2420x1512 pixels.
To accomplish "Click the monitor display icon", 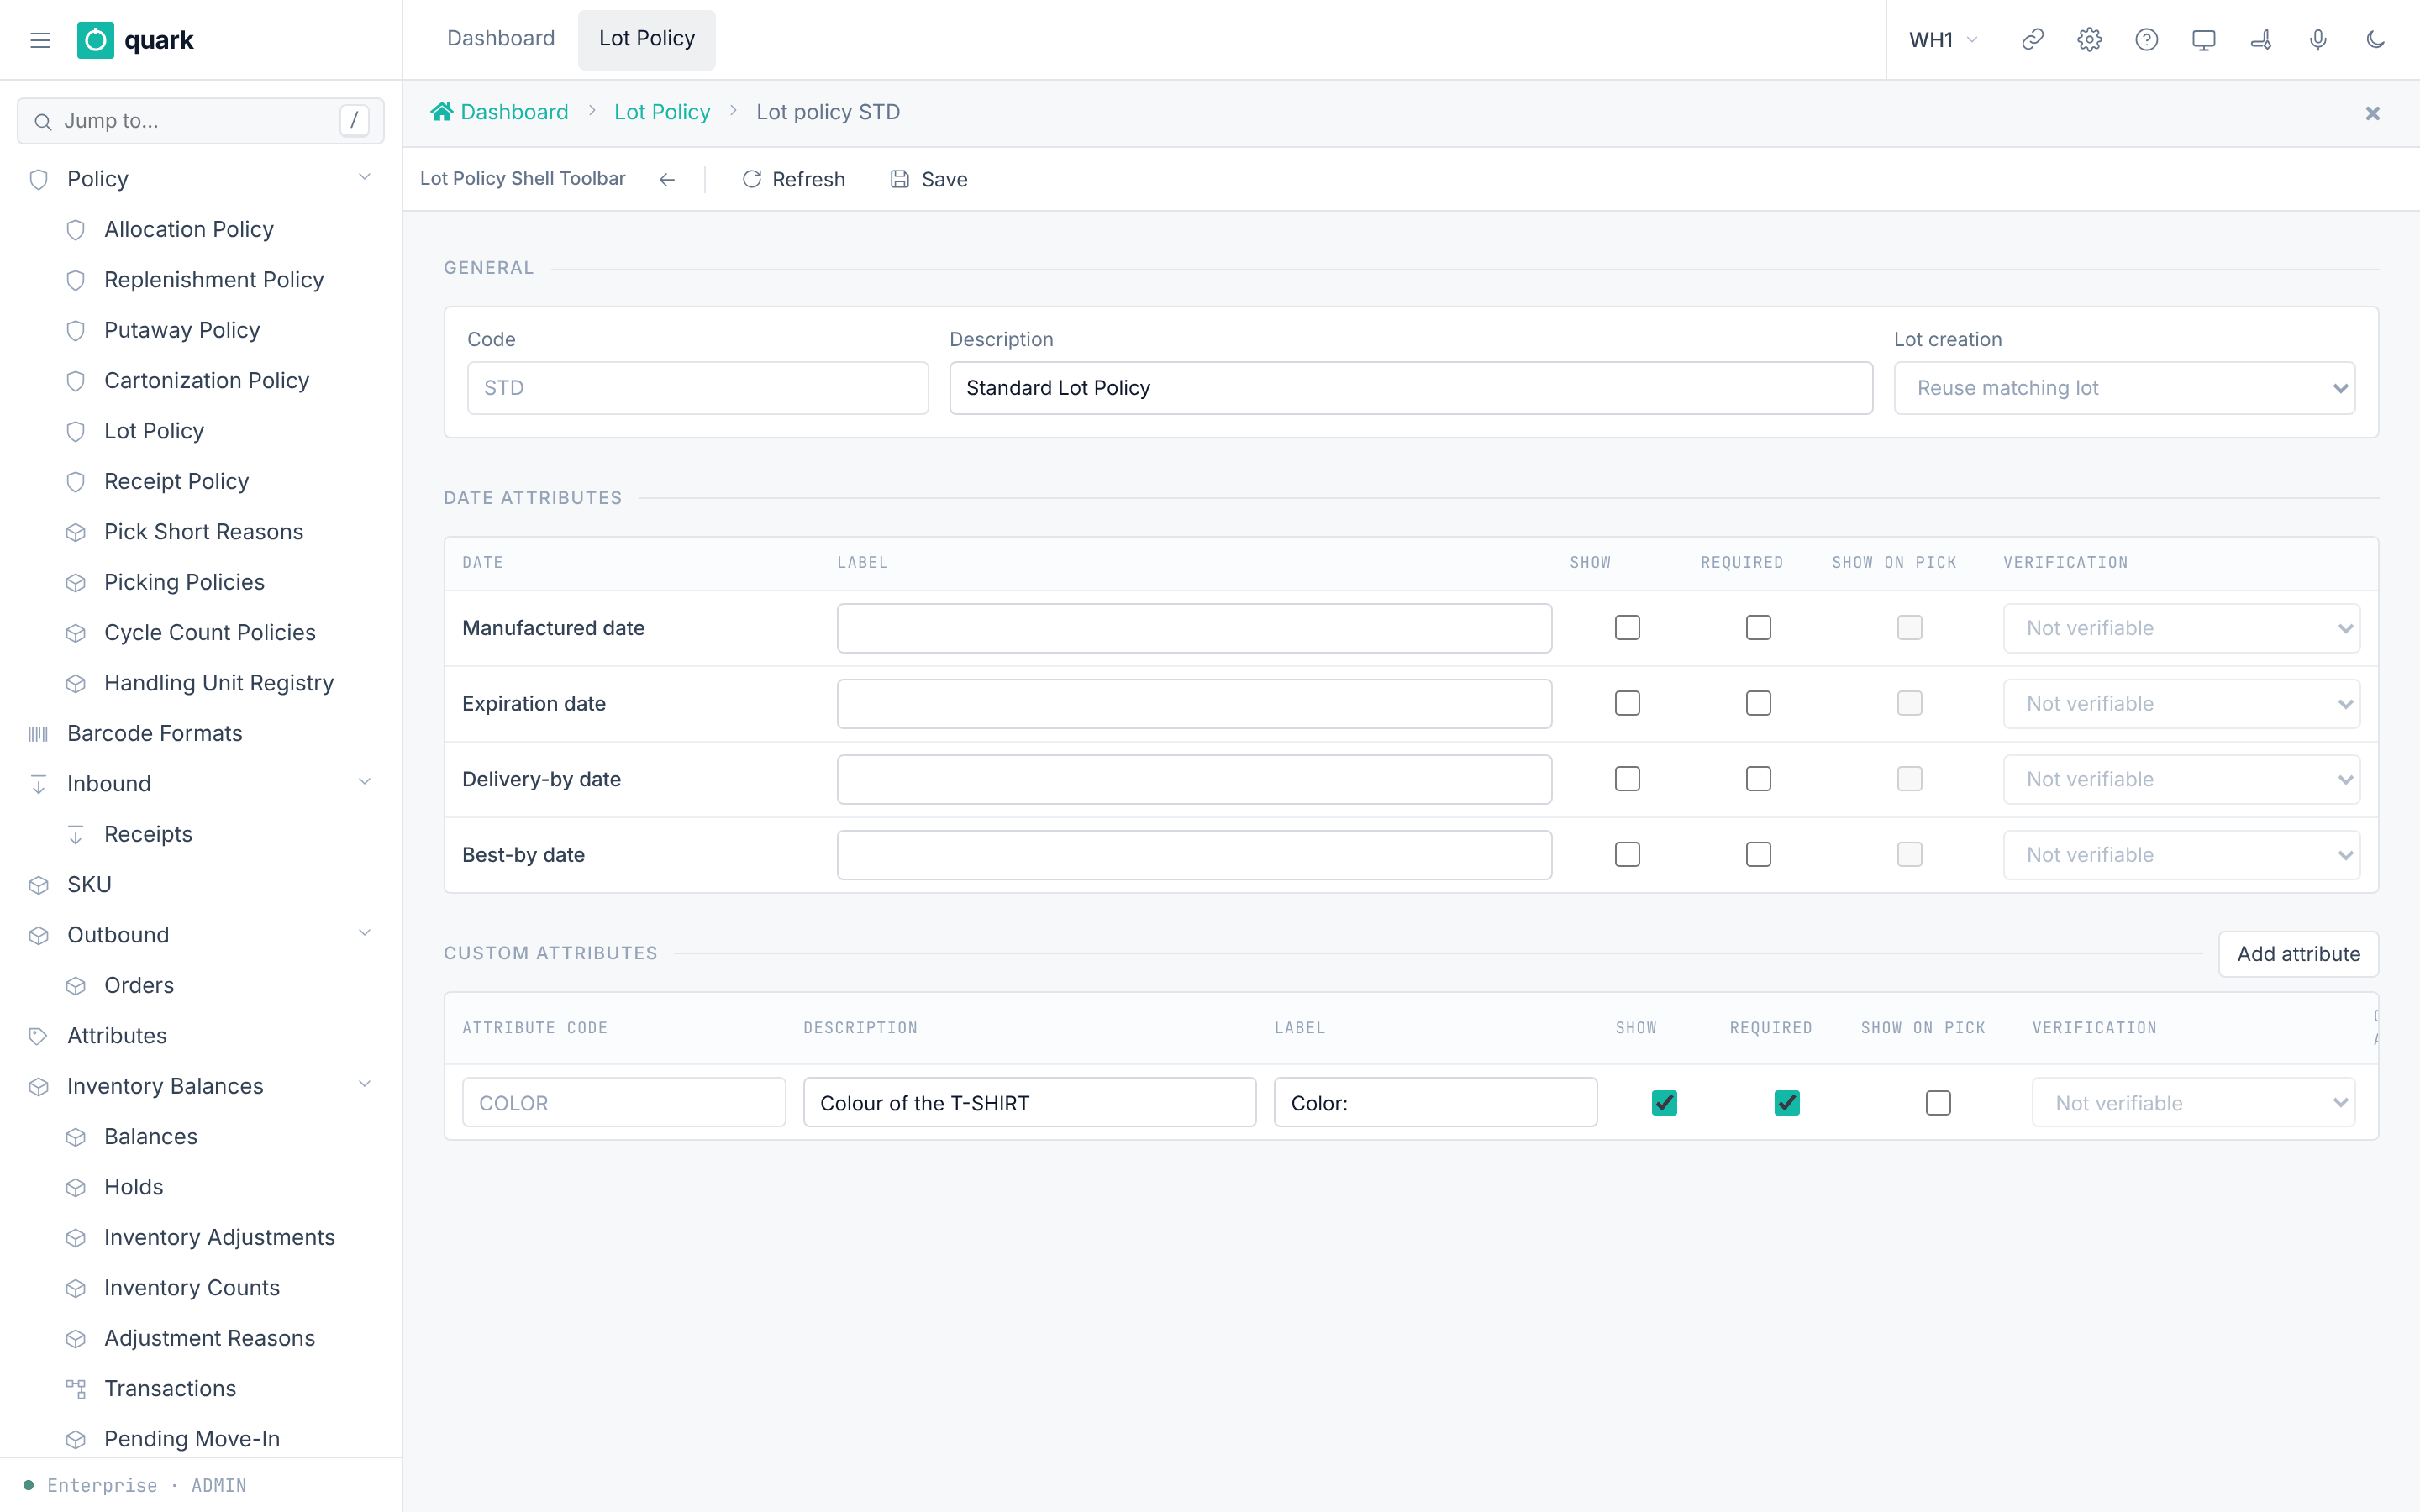I will point(2203,40).
